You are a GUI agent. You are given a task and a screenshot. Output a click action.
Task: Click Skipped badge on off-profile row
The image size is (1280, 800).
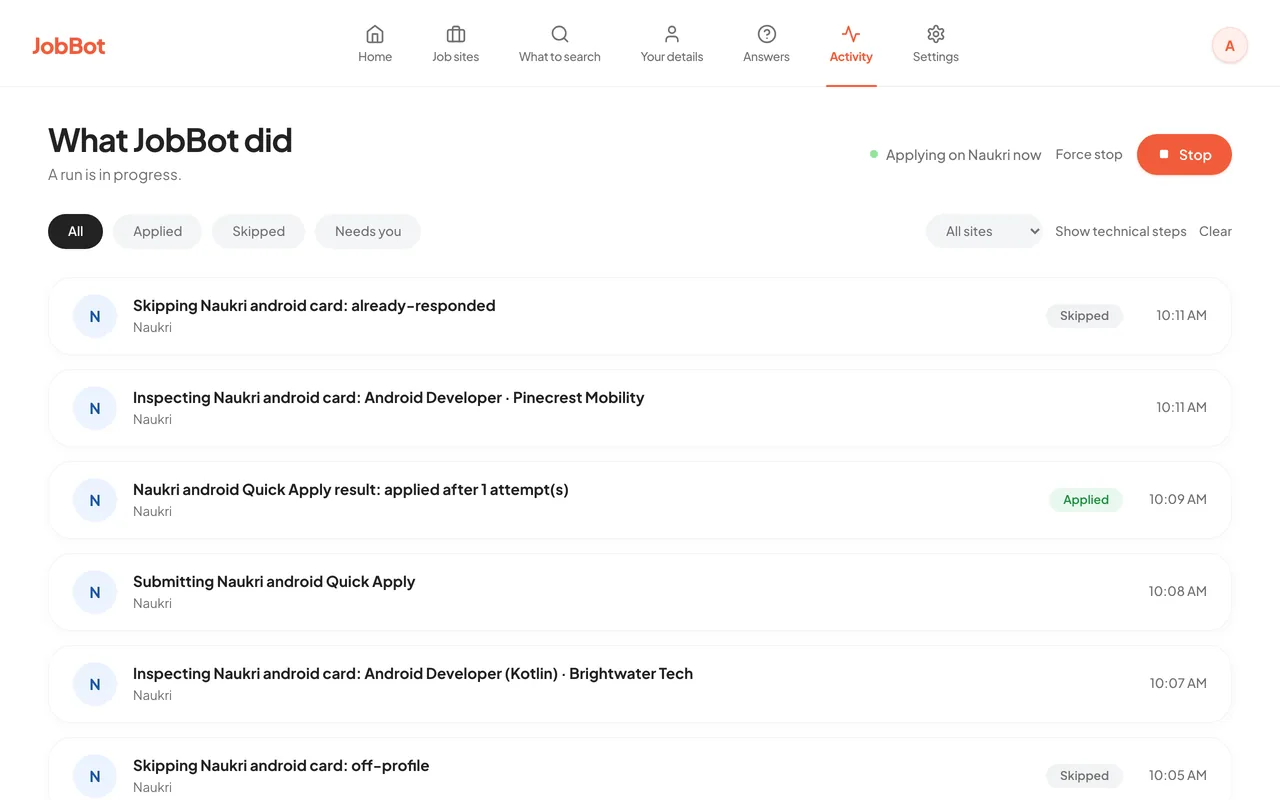tap(1084, 776)
